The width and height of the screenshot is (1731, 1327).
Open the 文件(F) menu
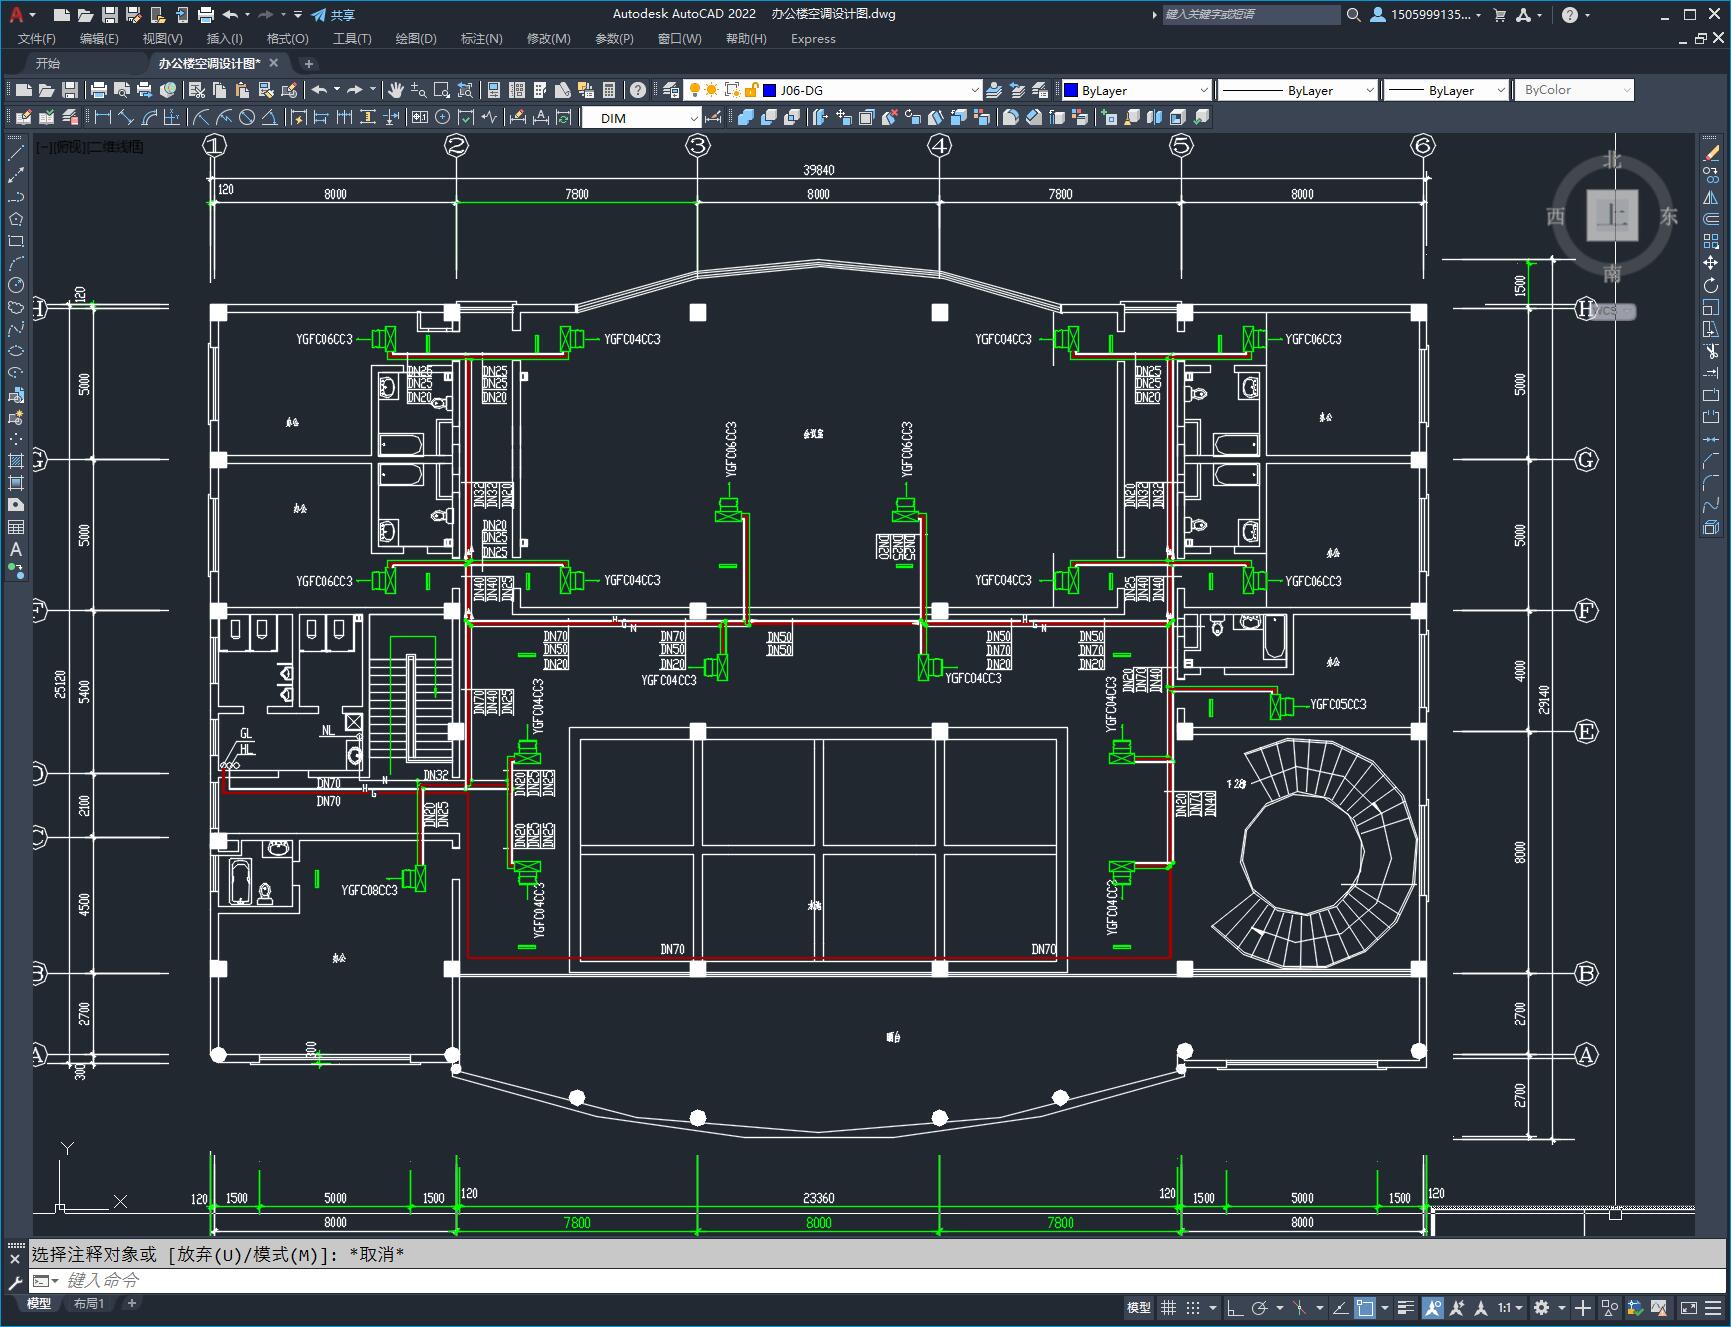(37, 38)
